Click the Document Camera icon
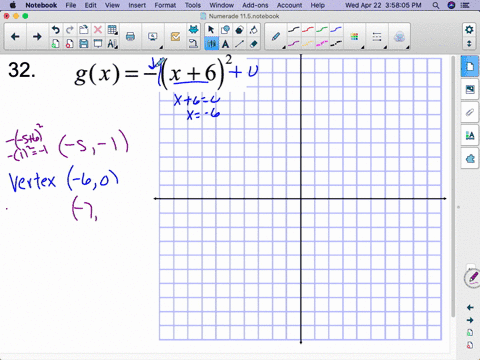This screenshot has height=360, width=480. pyautogui.click(x=193, y=44)
